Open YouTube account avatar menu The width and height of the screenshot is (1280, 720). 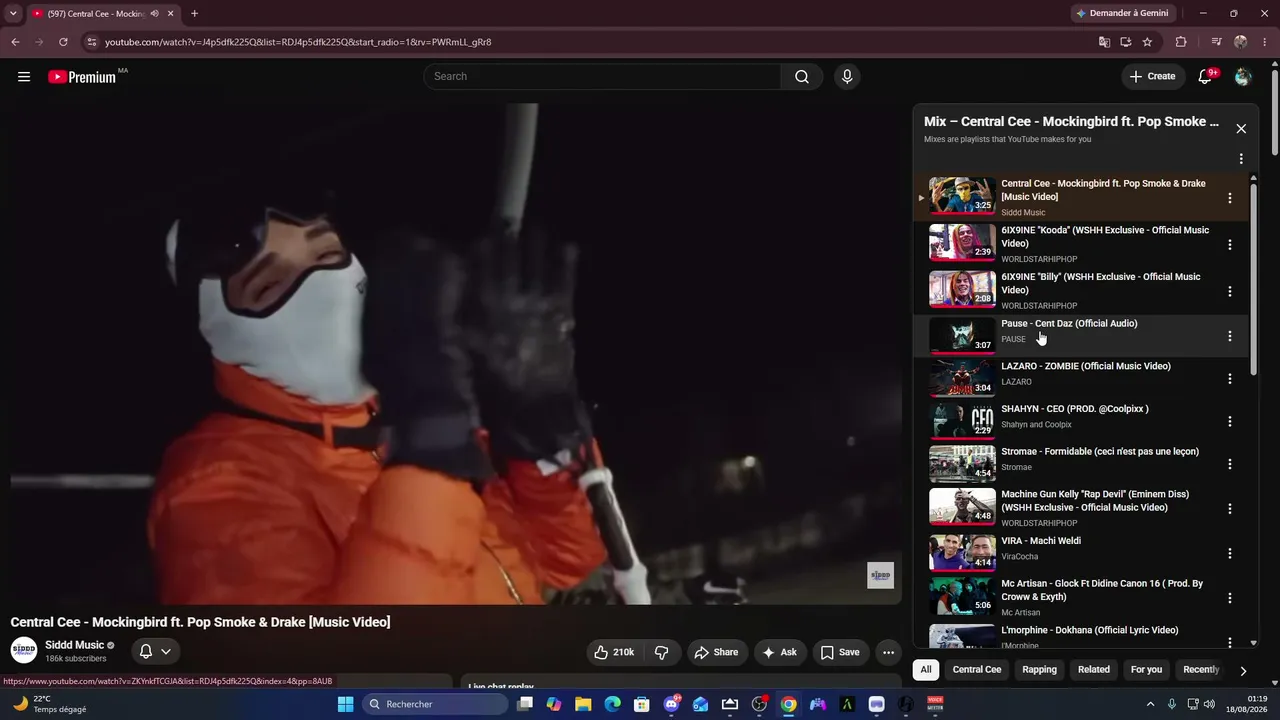point(1243,77)
